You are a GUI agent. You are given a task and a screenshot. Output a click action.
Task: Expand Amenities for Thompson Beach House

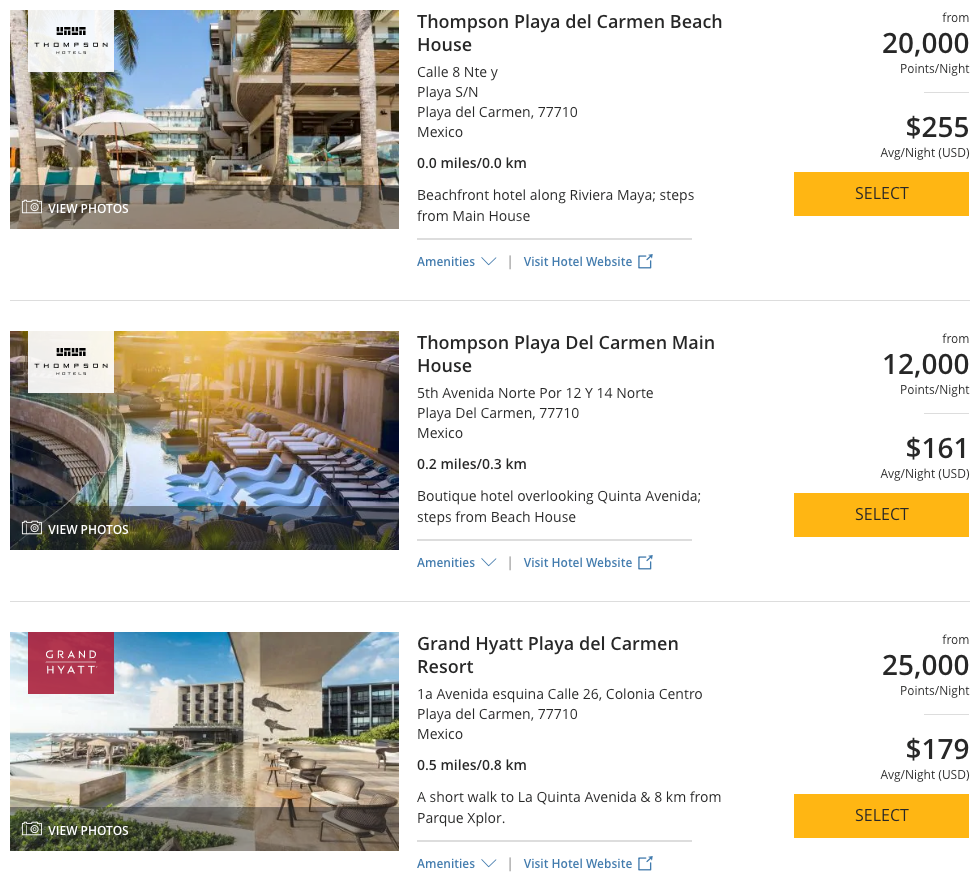click(456, 262)
